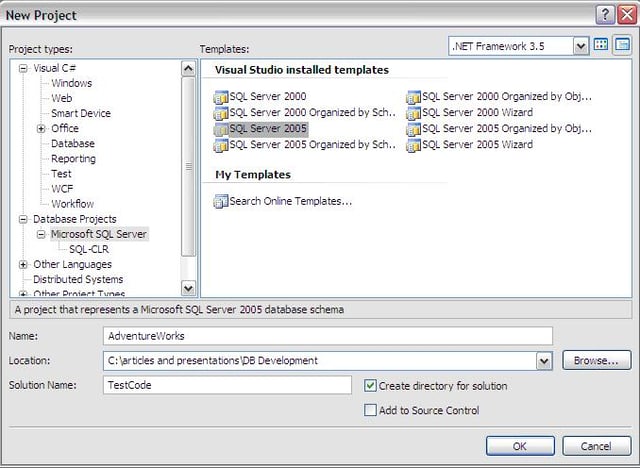Click the Name field containing AdventureWorks
640x468 pixels.
click(x=328, y=336)
